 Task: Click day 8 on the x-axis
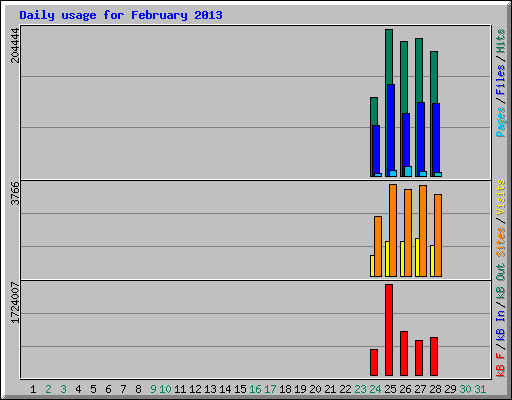138,389
